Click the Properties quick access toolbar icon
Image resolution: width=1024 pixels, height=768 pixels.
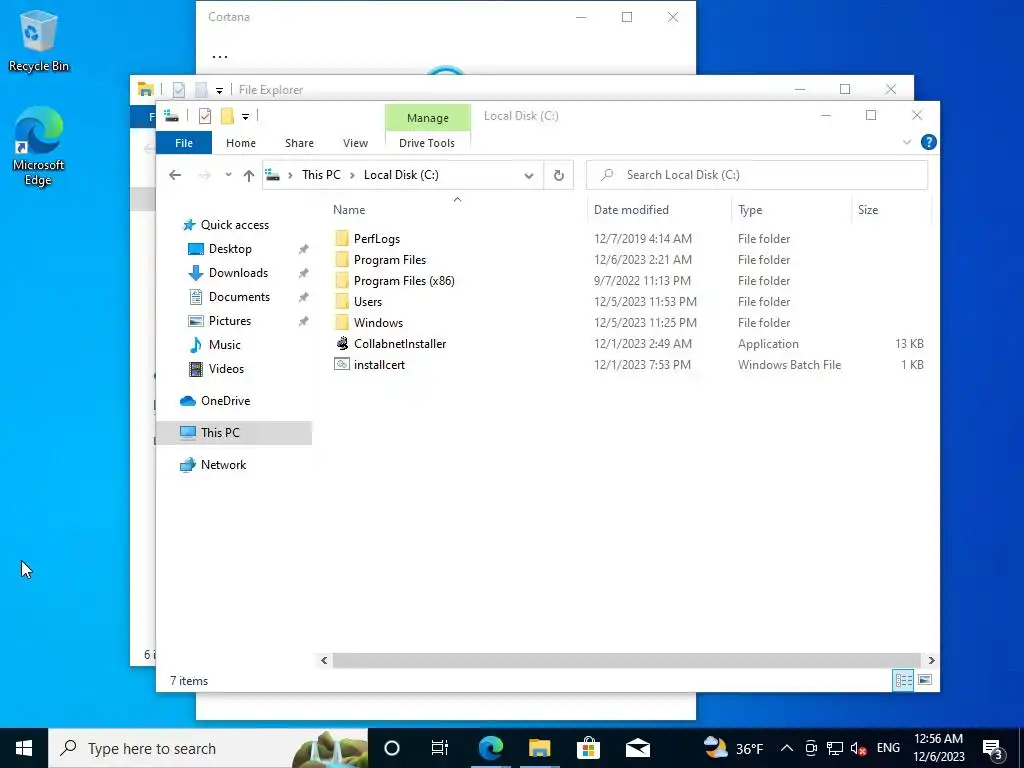(x=204, y=116)
